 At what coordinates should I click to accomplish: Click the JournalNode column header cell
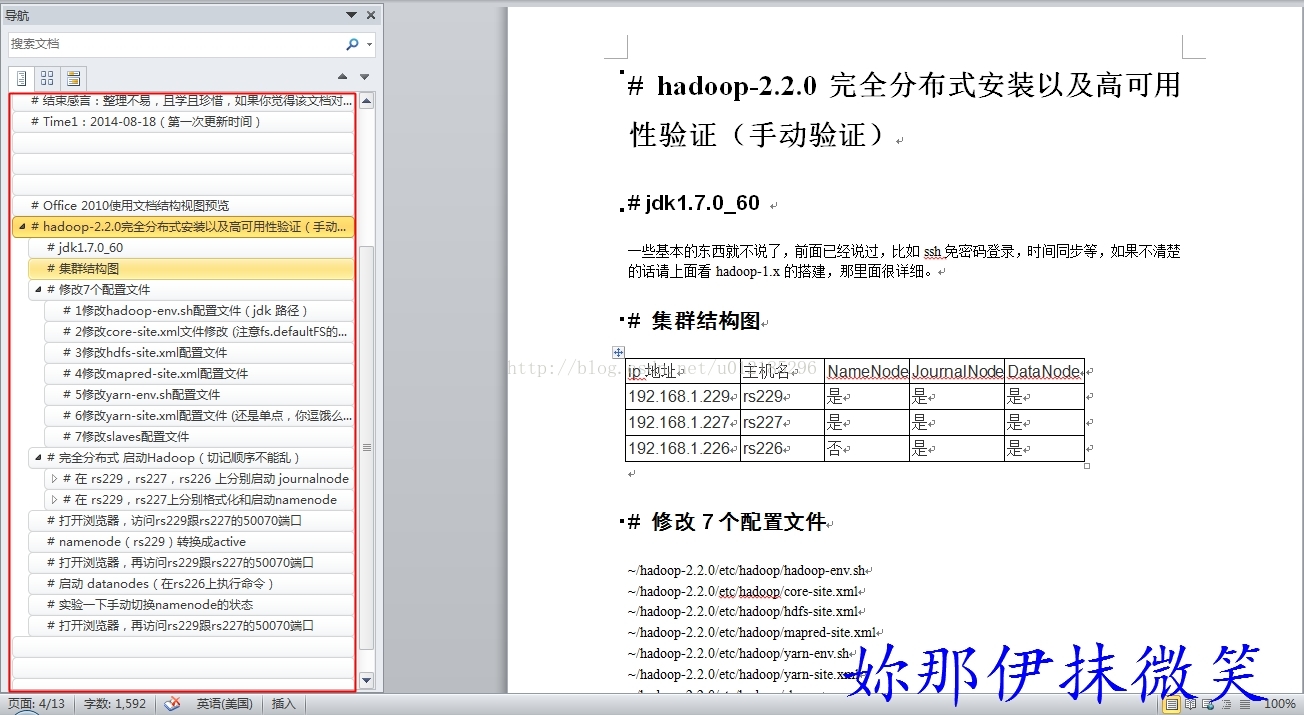point(957,371)
